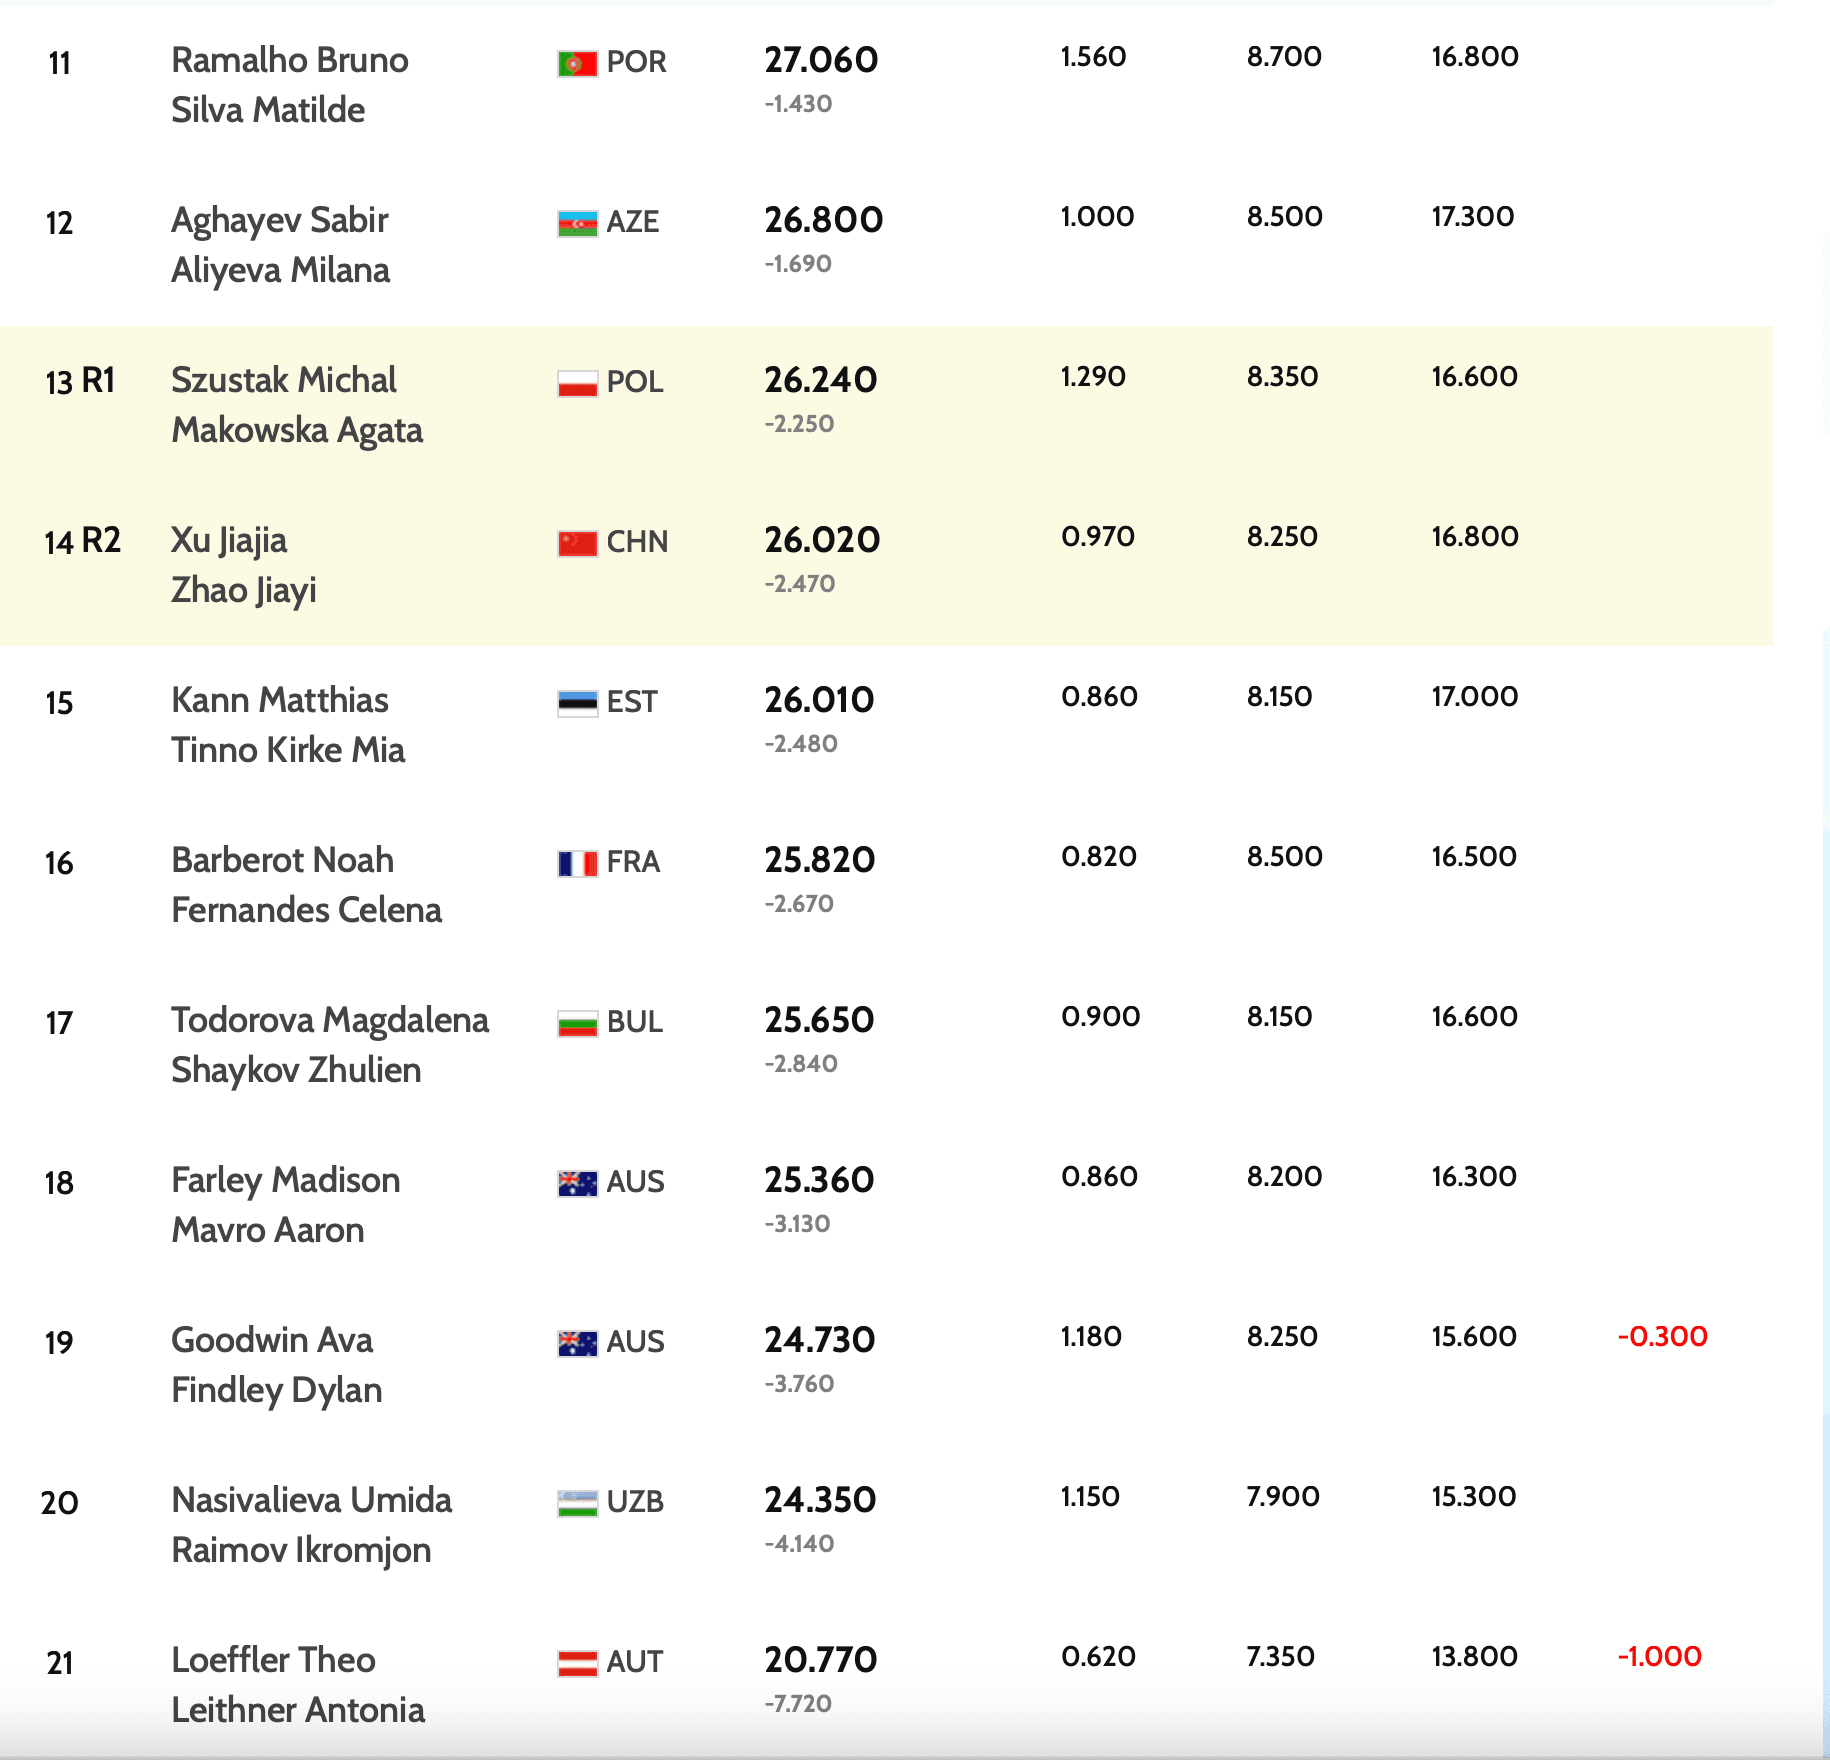The height and width of the screenshot is (1760, 1830).
Task: Select Aliyeva Milana name
Action: pyautogui.click(x=281, y=270)
